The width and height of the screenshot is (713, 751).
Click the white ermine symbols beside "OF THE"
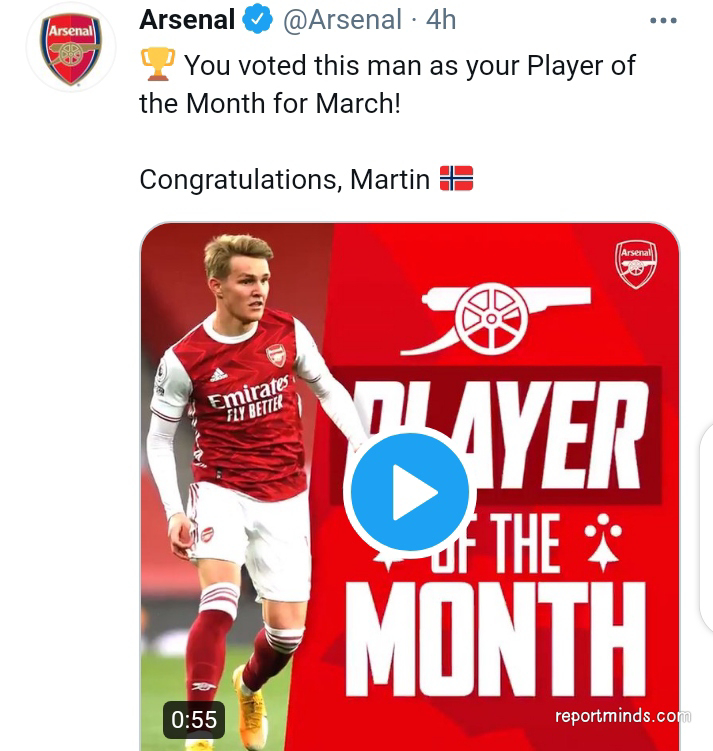click(x=602, y=542)
